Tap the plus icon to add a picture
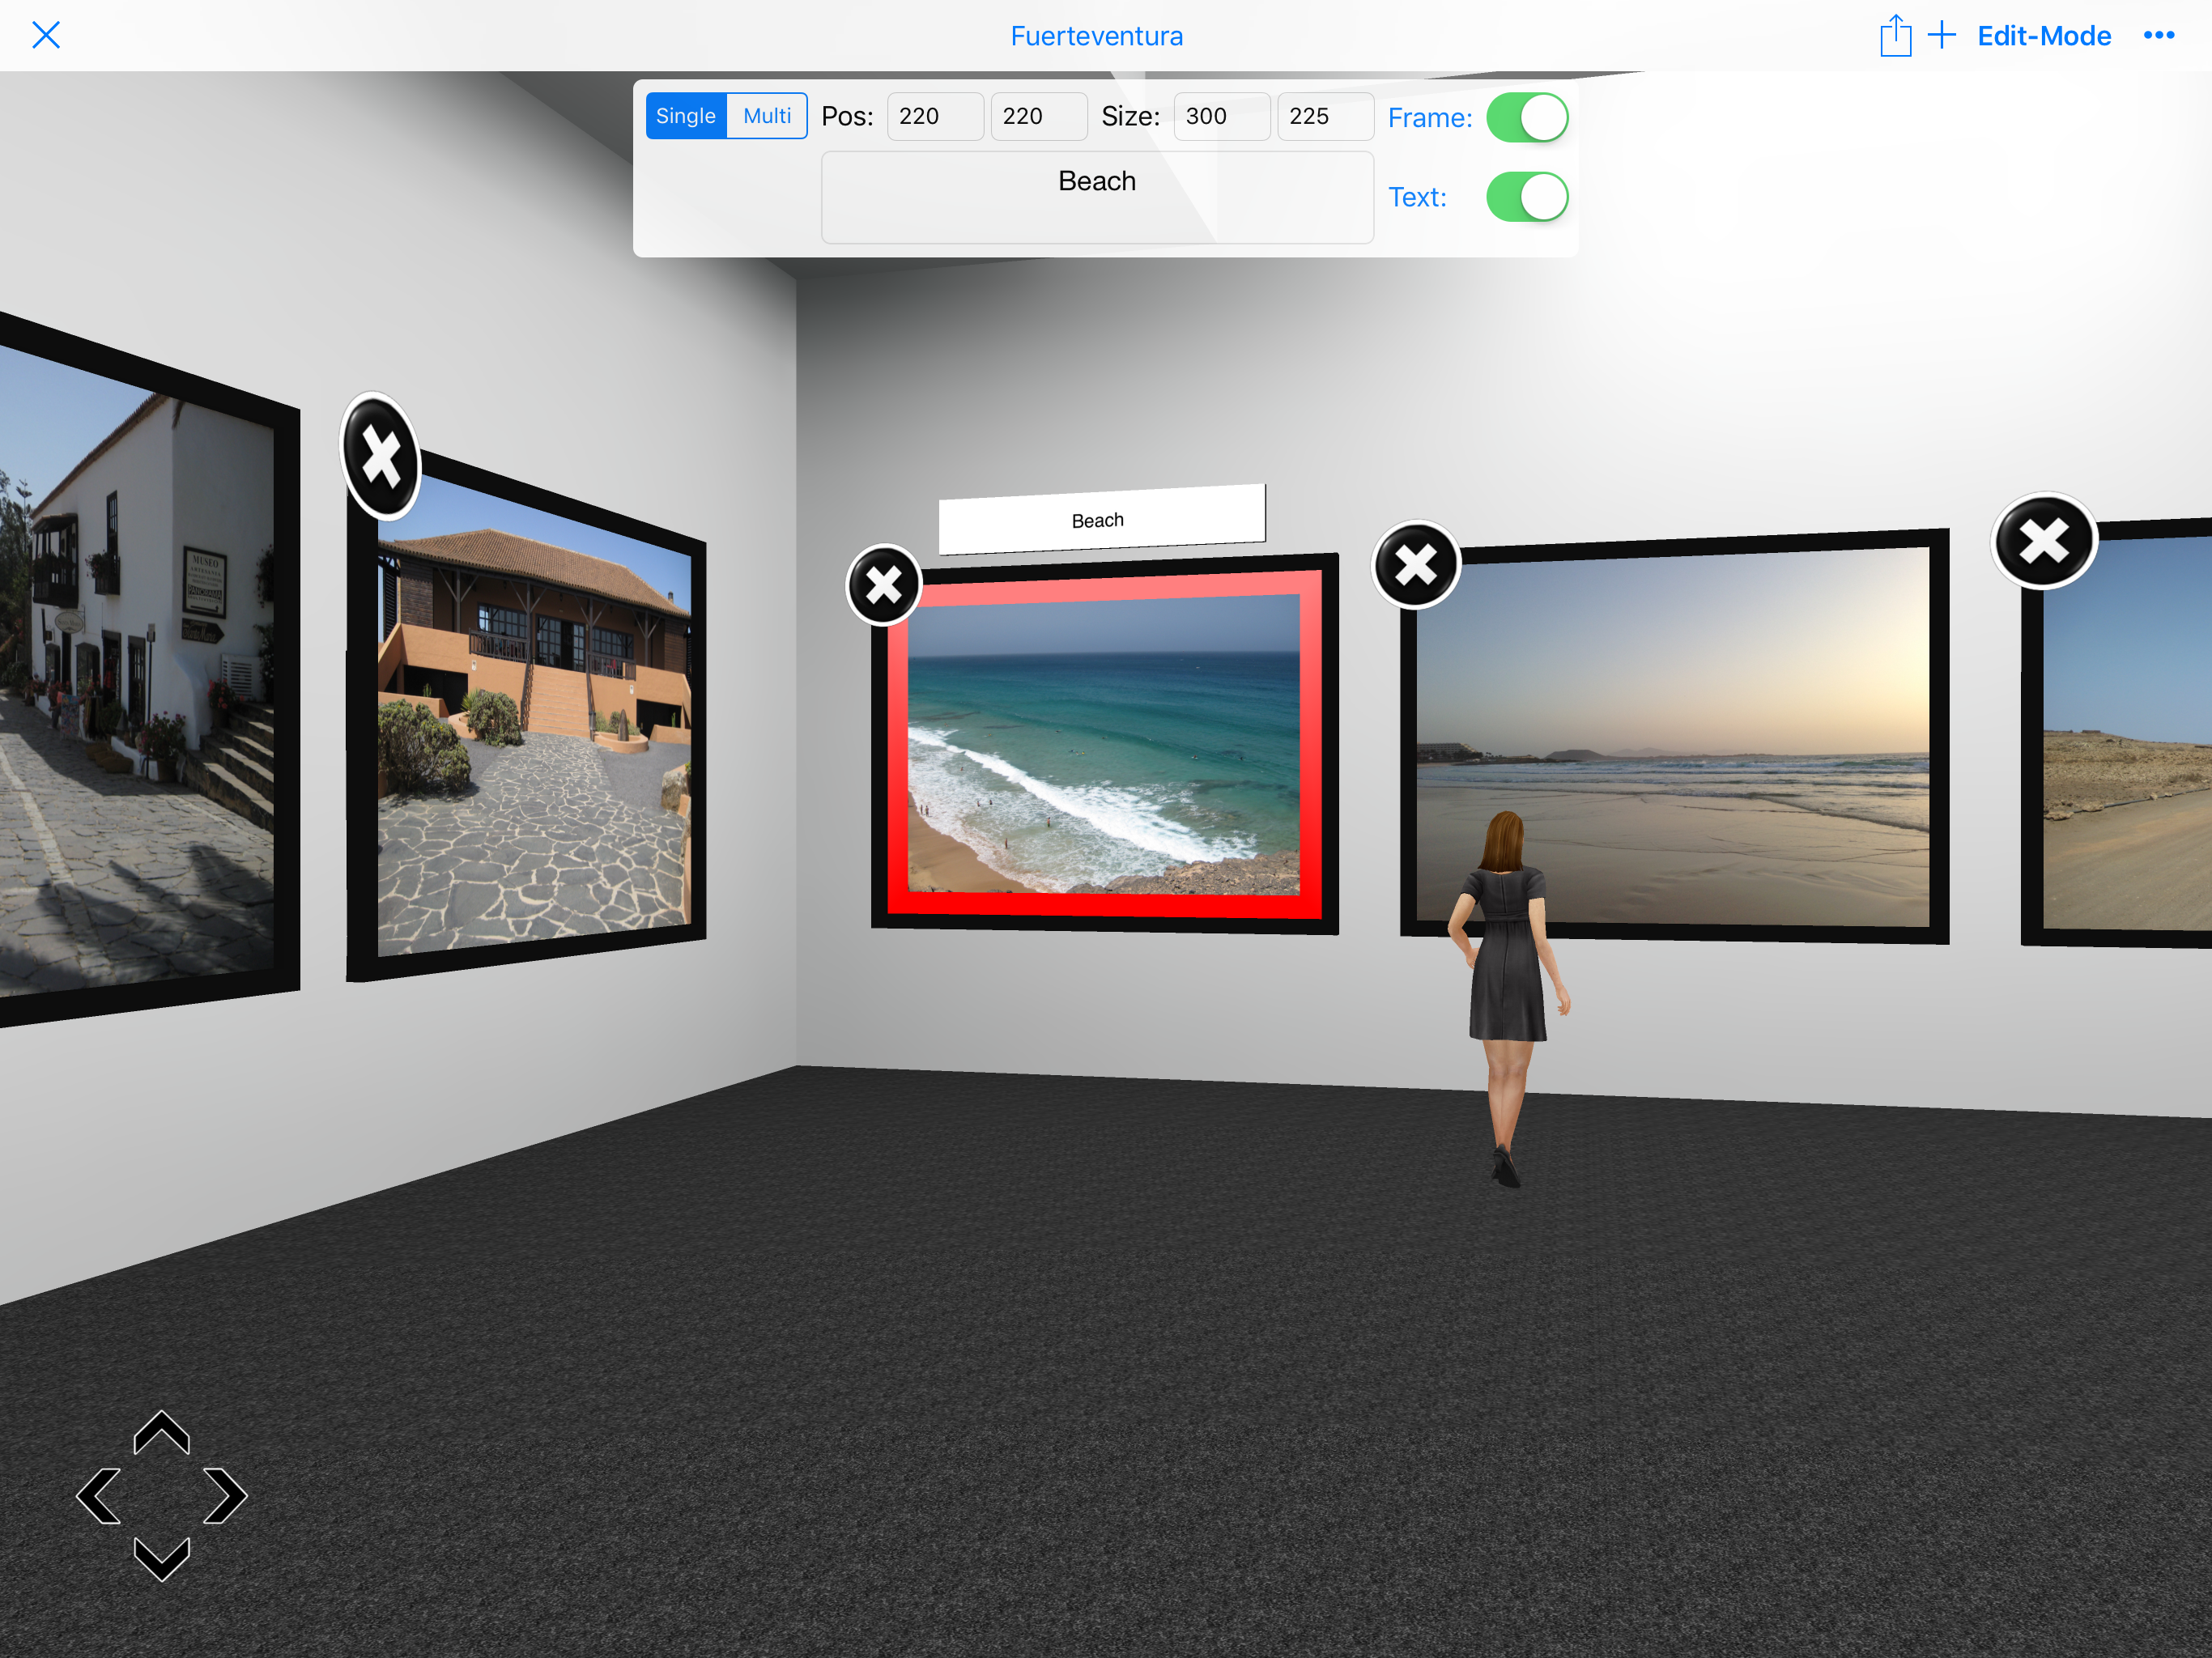The image size is (2212, 1658). tap(1941, 36)
